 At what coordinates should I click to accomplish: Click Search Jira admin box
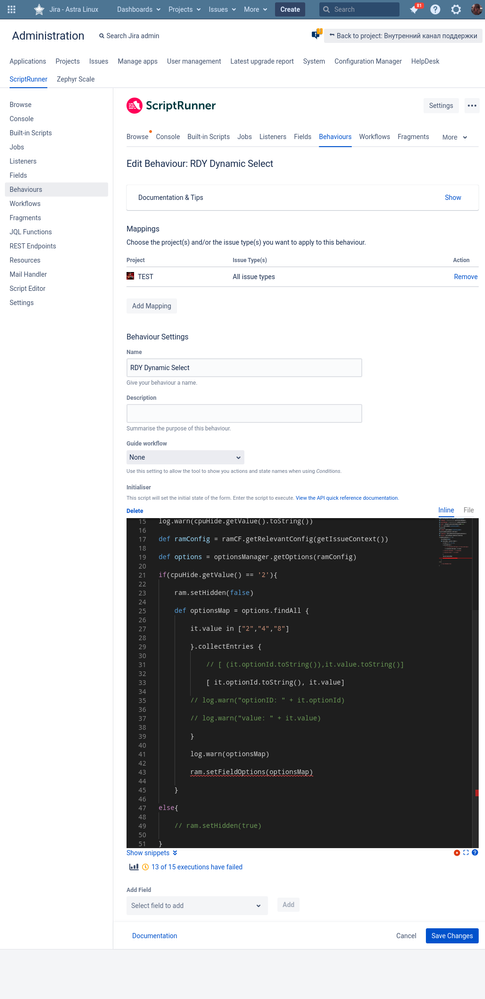[129, 36]
